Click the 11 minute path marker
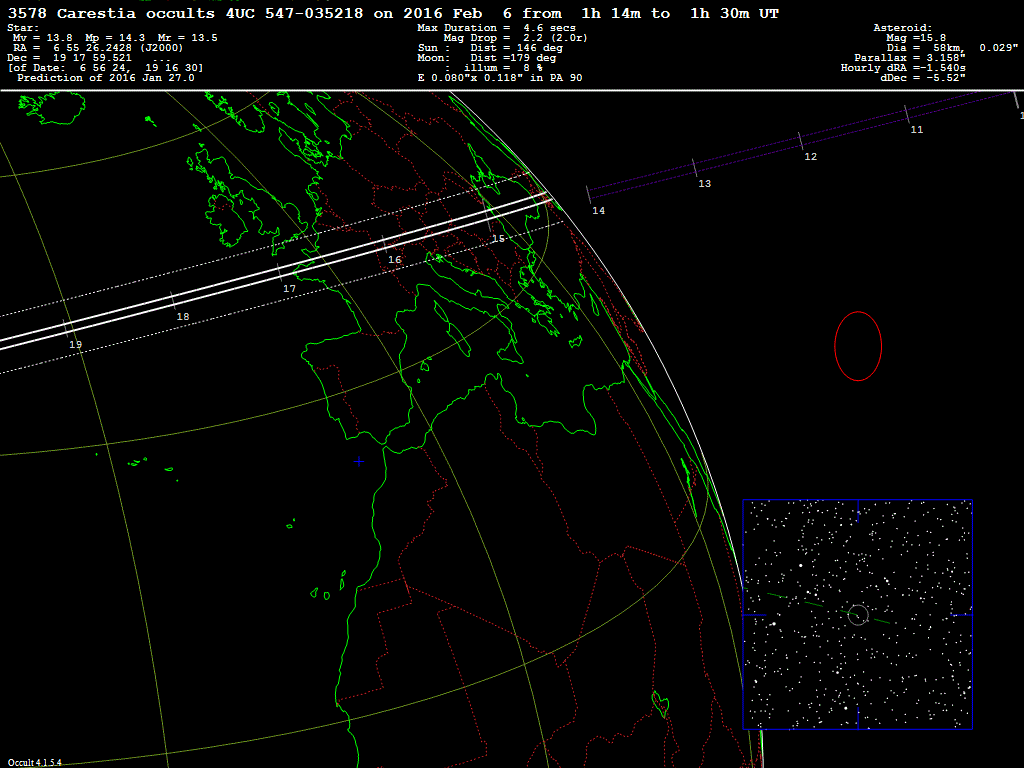 pyautogui.click(x=916, y=130)
